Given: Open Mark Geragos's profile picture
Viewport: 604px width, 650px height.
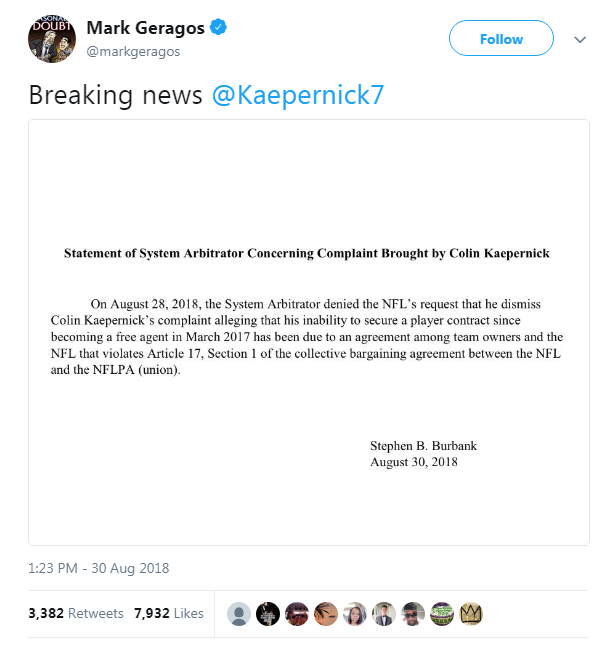Looking at the screenshot, I should [48, 39].
